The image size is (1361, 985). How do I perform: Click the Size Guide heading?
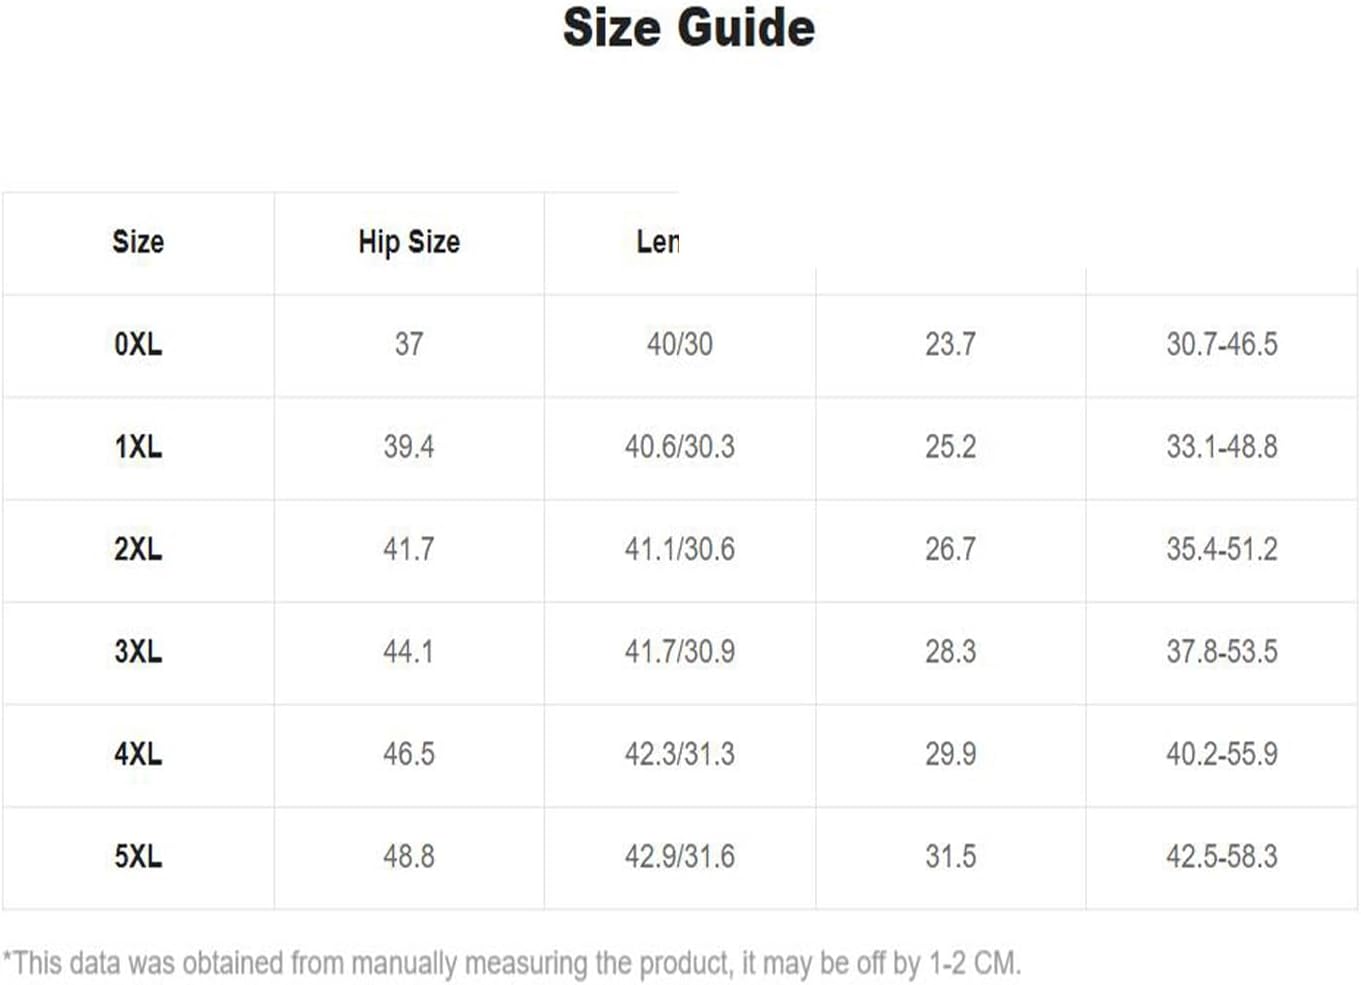pos(688,28)
